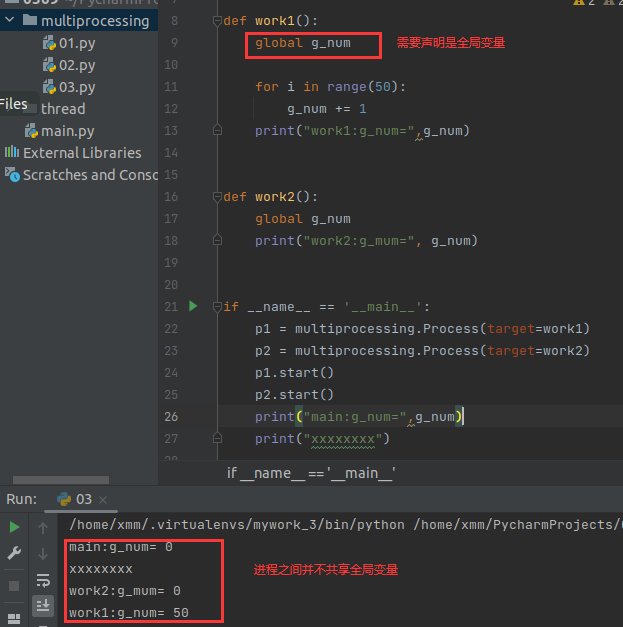Click console output 'xxxxxxxx' line
Viewport: 623px width, 627px height.
pyautogui.click(x=101, y=569)
